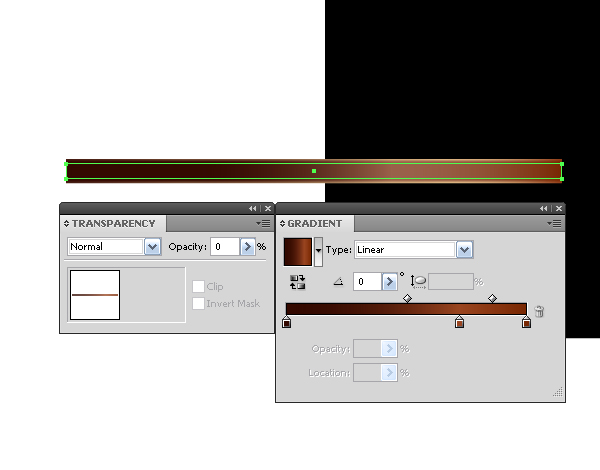Open the gradient angle value dropdown arrow

coord(389,282)
